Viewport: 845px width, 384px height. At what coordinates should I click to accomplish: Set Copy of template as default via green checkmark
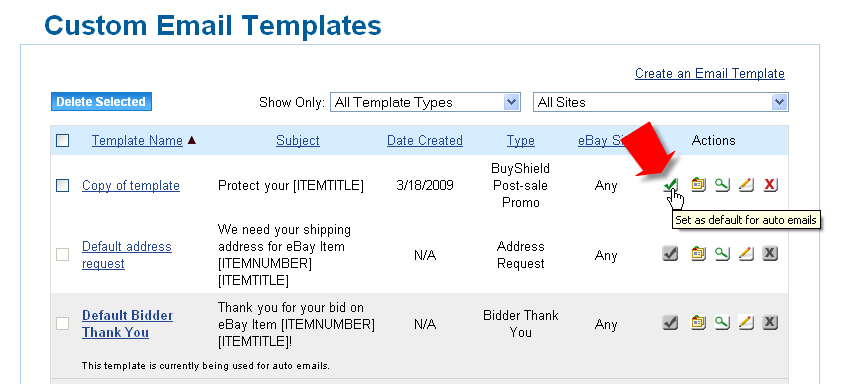[670, 185]
